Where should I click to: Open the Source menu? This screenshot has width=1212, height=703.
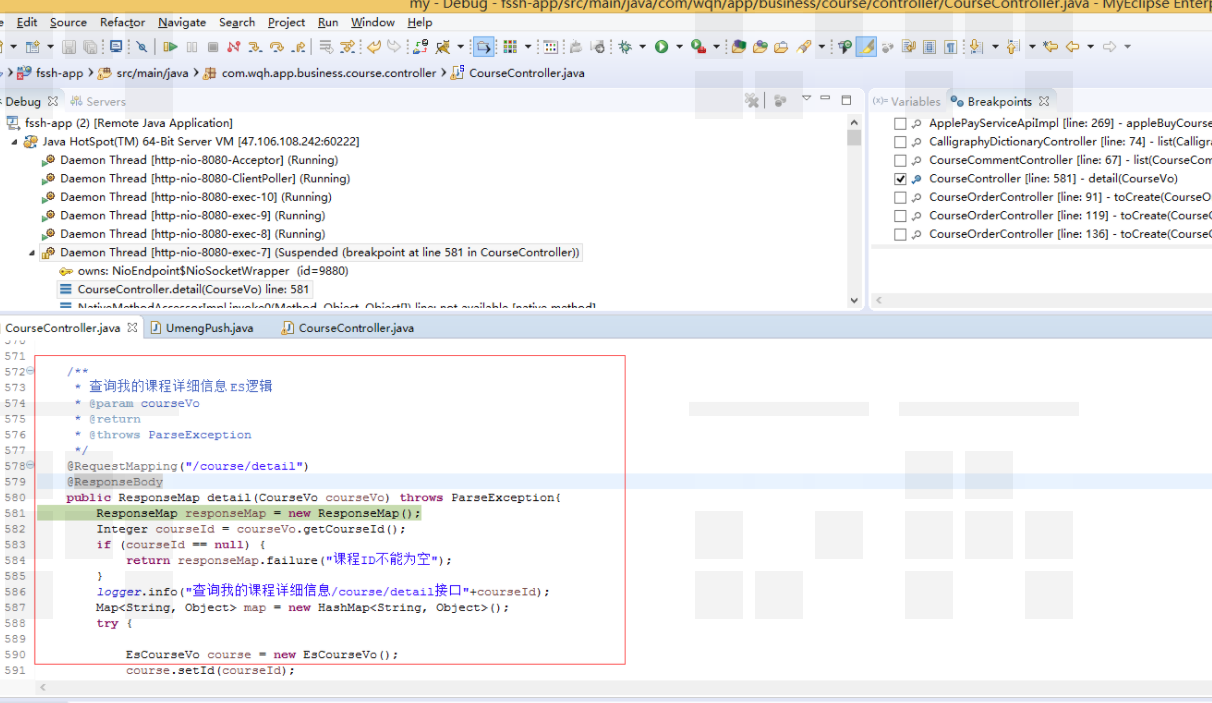coord(68,22)
